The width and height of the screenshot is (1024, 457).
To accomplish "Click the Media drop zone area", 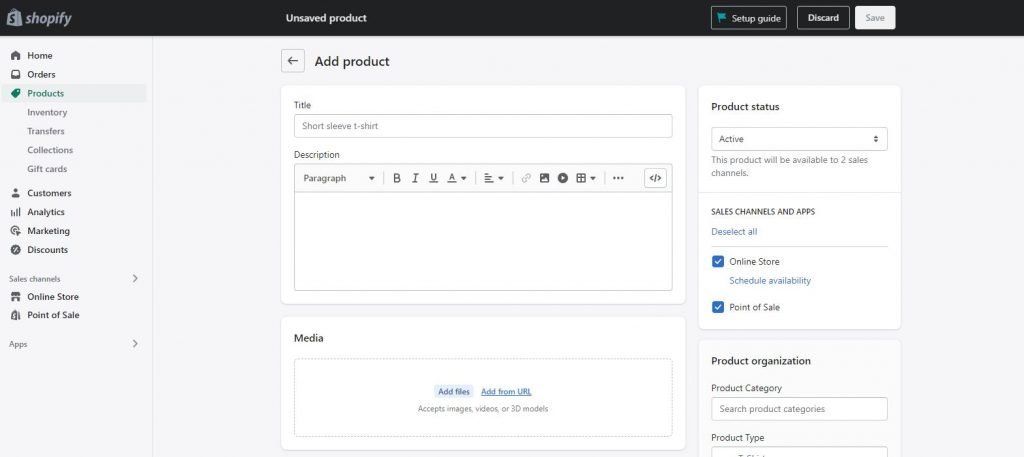I will [x=483, y=398].
